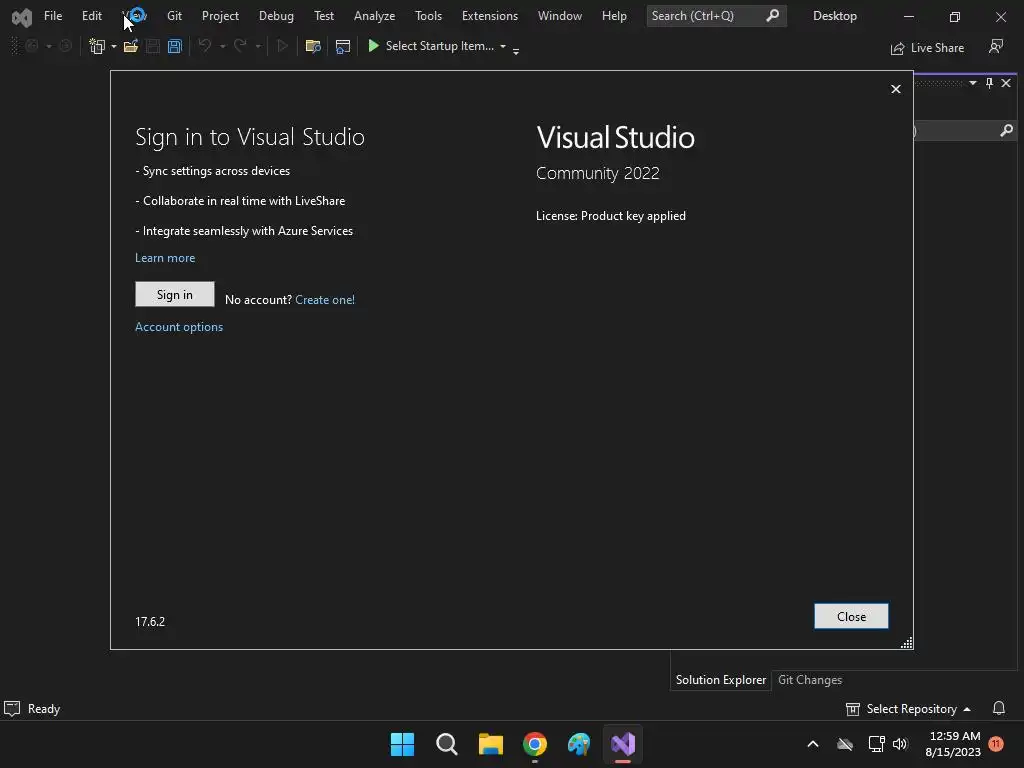Click the Live Share button
The height and width of the screenshot is (768, 1024).
click(927, 48)
